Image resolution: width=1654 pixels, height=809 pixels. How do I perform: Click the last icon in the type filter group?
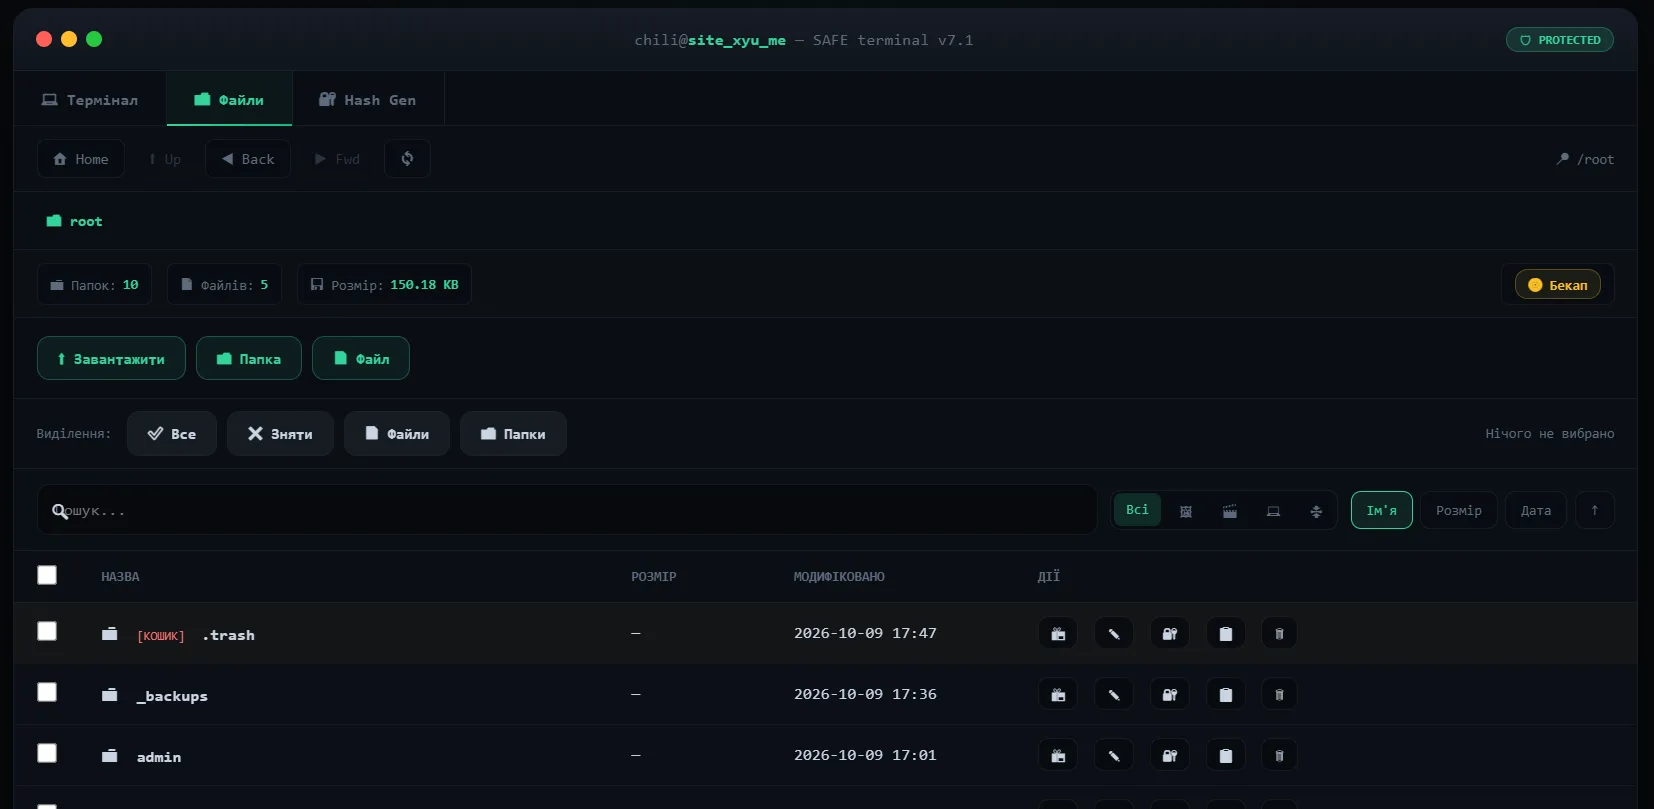click(x=1316, y=511)
